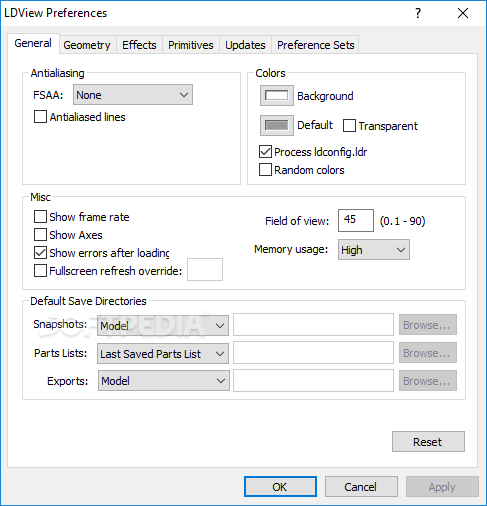Image resolution: width=487 pixels, height=506 pixels.
Task: Open the Parts Lists directory dropdown
Action: [x=163, y=353]
